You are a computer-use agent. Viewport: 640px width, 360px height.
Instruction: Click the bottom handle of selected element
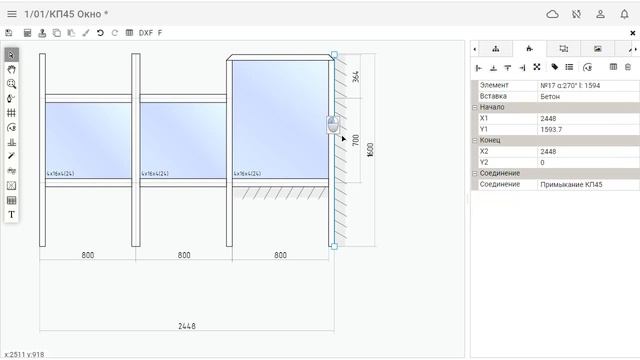point(334,246)
